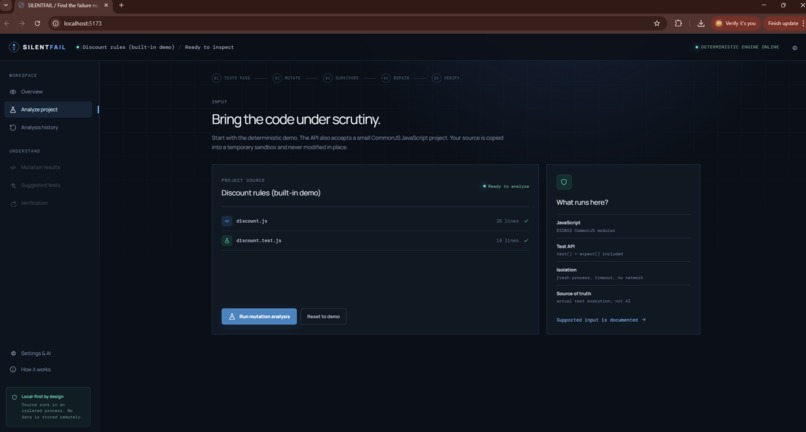This screenshot has width=806, height=432.
Task: Click the checkmark on the discount.js row
Action: click(526, 221)
